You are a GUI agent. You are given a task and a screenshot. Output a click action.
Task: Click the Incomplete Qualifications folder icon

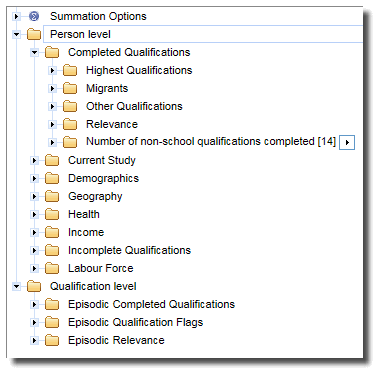(52, 250)
